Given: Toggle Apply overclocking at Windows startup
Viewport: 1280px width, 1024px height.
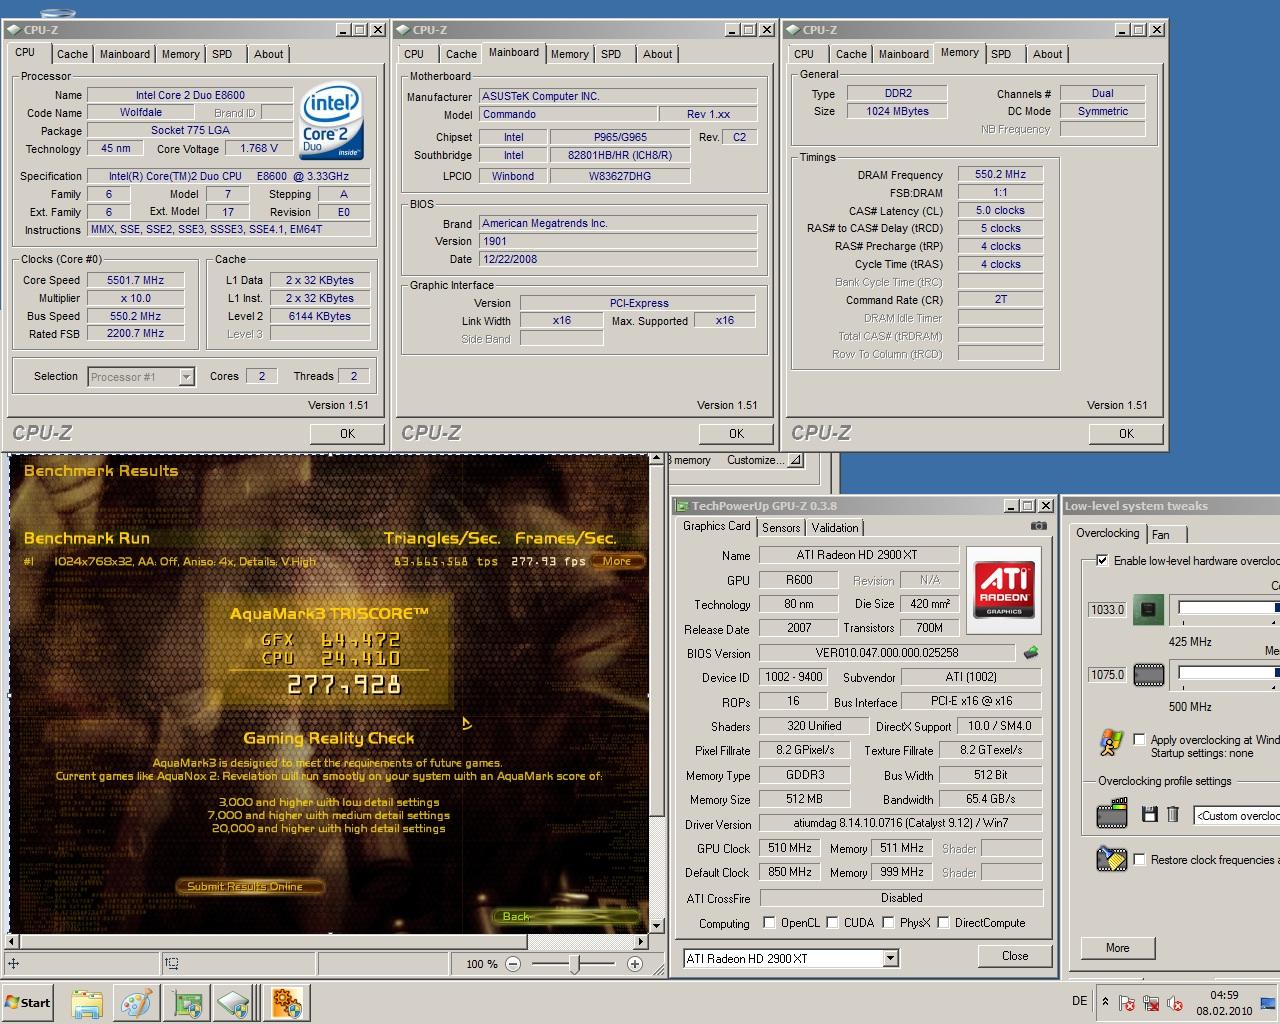Looking at the screenshot, I should [x=1139, y=739].
